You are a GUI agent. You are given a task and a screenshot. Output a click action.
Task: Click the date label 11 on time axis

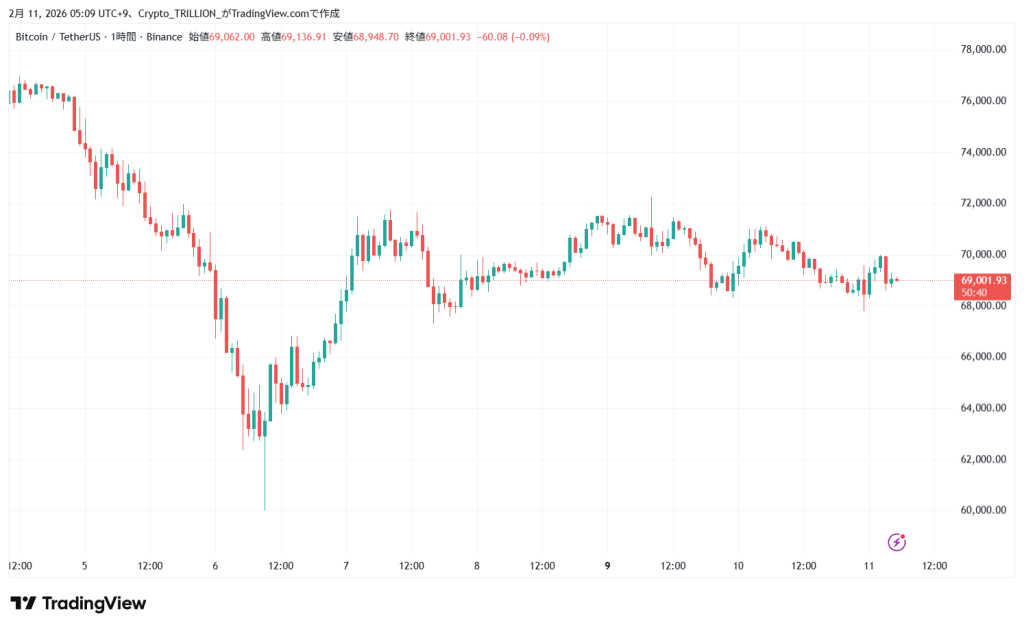[869, 566]
